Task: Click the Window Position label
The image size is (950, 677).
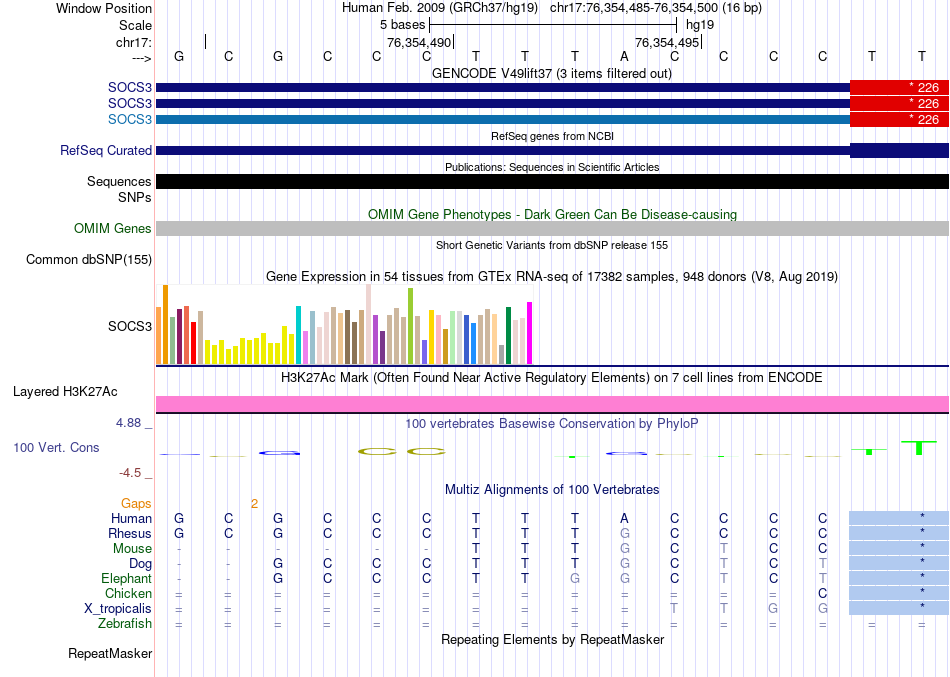Action: point(104,8)
